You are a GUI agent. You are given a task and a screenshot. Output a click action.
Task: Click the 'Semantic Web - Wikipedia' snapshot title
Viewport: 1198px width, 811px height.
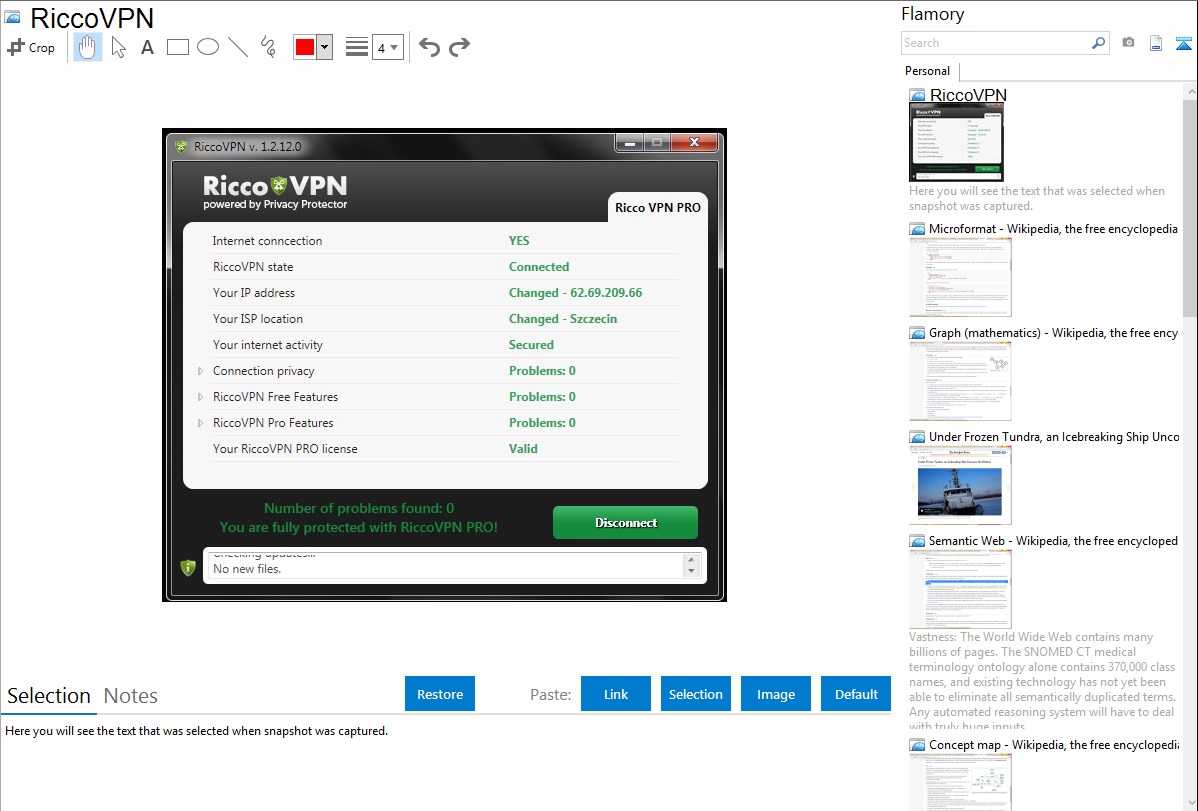[1053, 540]
